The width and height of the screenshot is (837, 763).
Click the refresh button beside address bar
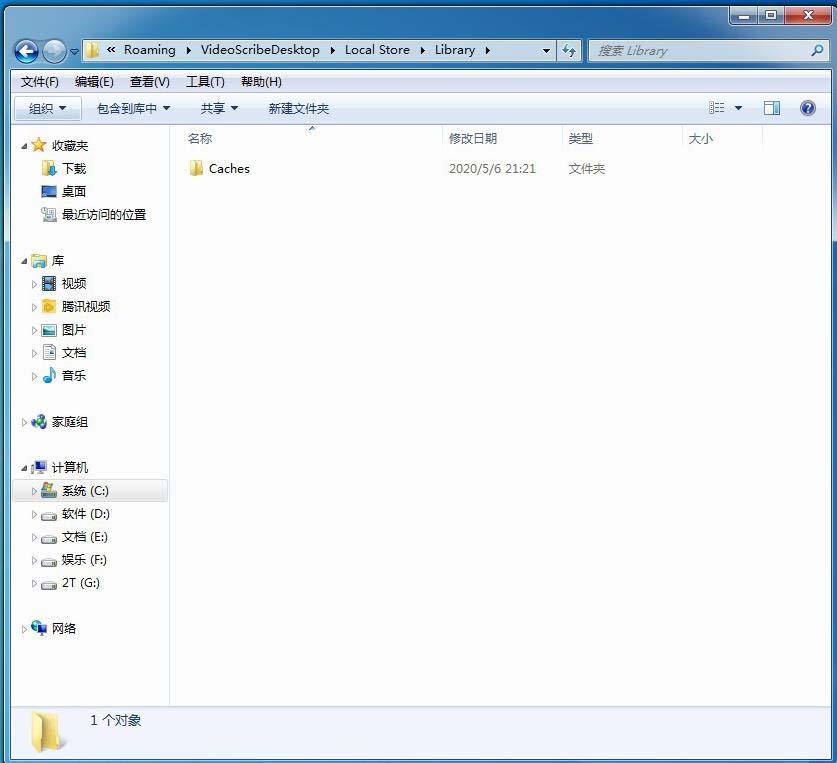tap(569, 51)
